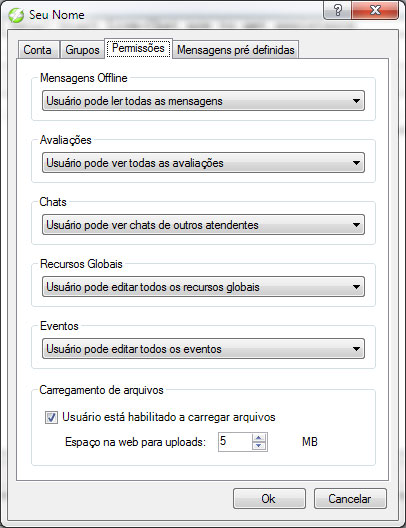The width and height of the screenshot is (406, 528).
Task: Open the Mensagens pré definidas tab
Action: click(x=236, y=50)
